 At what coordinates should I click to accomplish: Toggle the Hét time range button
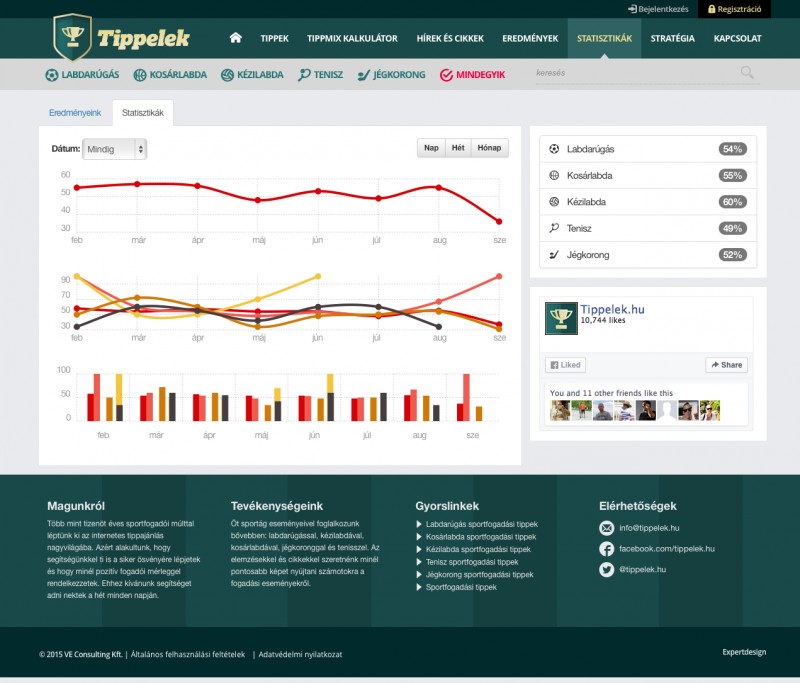click(x=458, y=148)
